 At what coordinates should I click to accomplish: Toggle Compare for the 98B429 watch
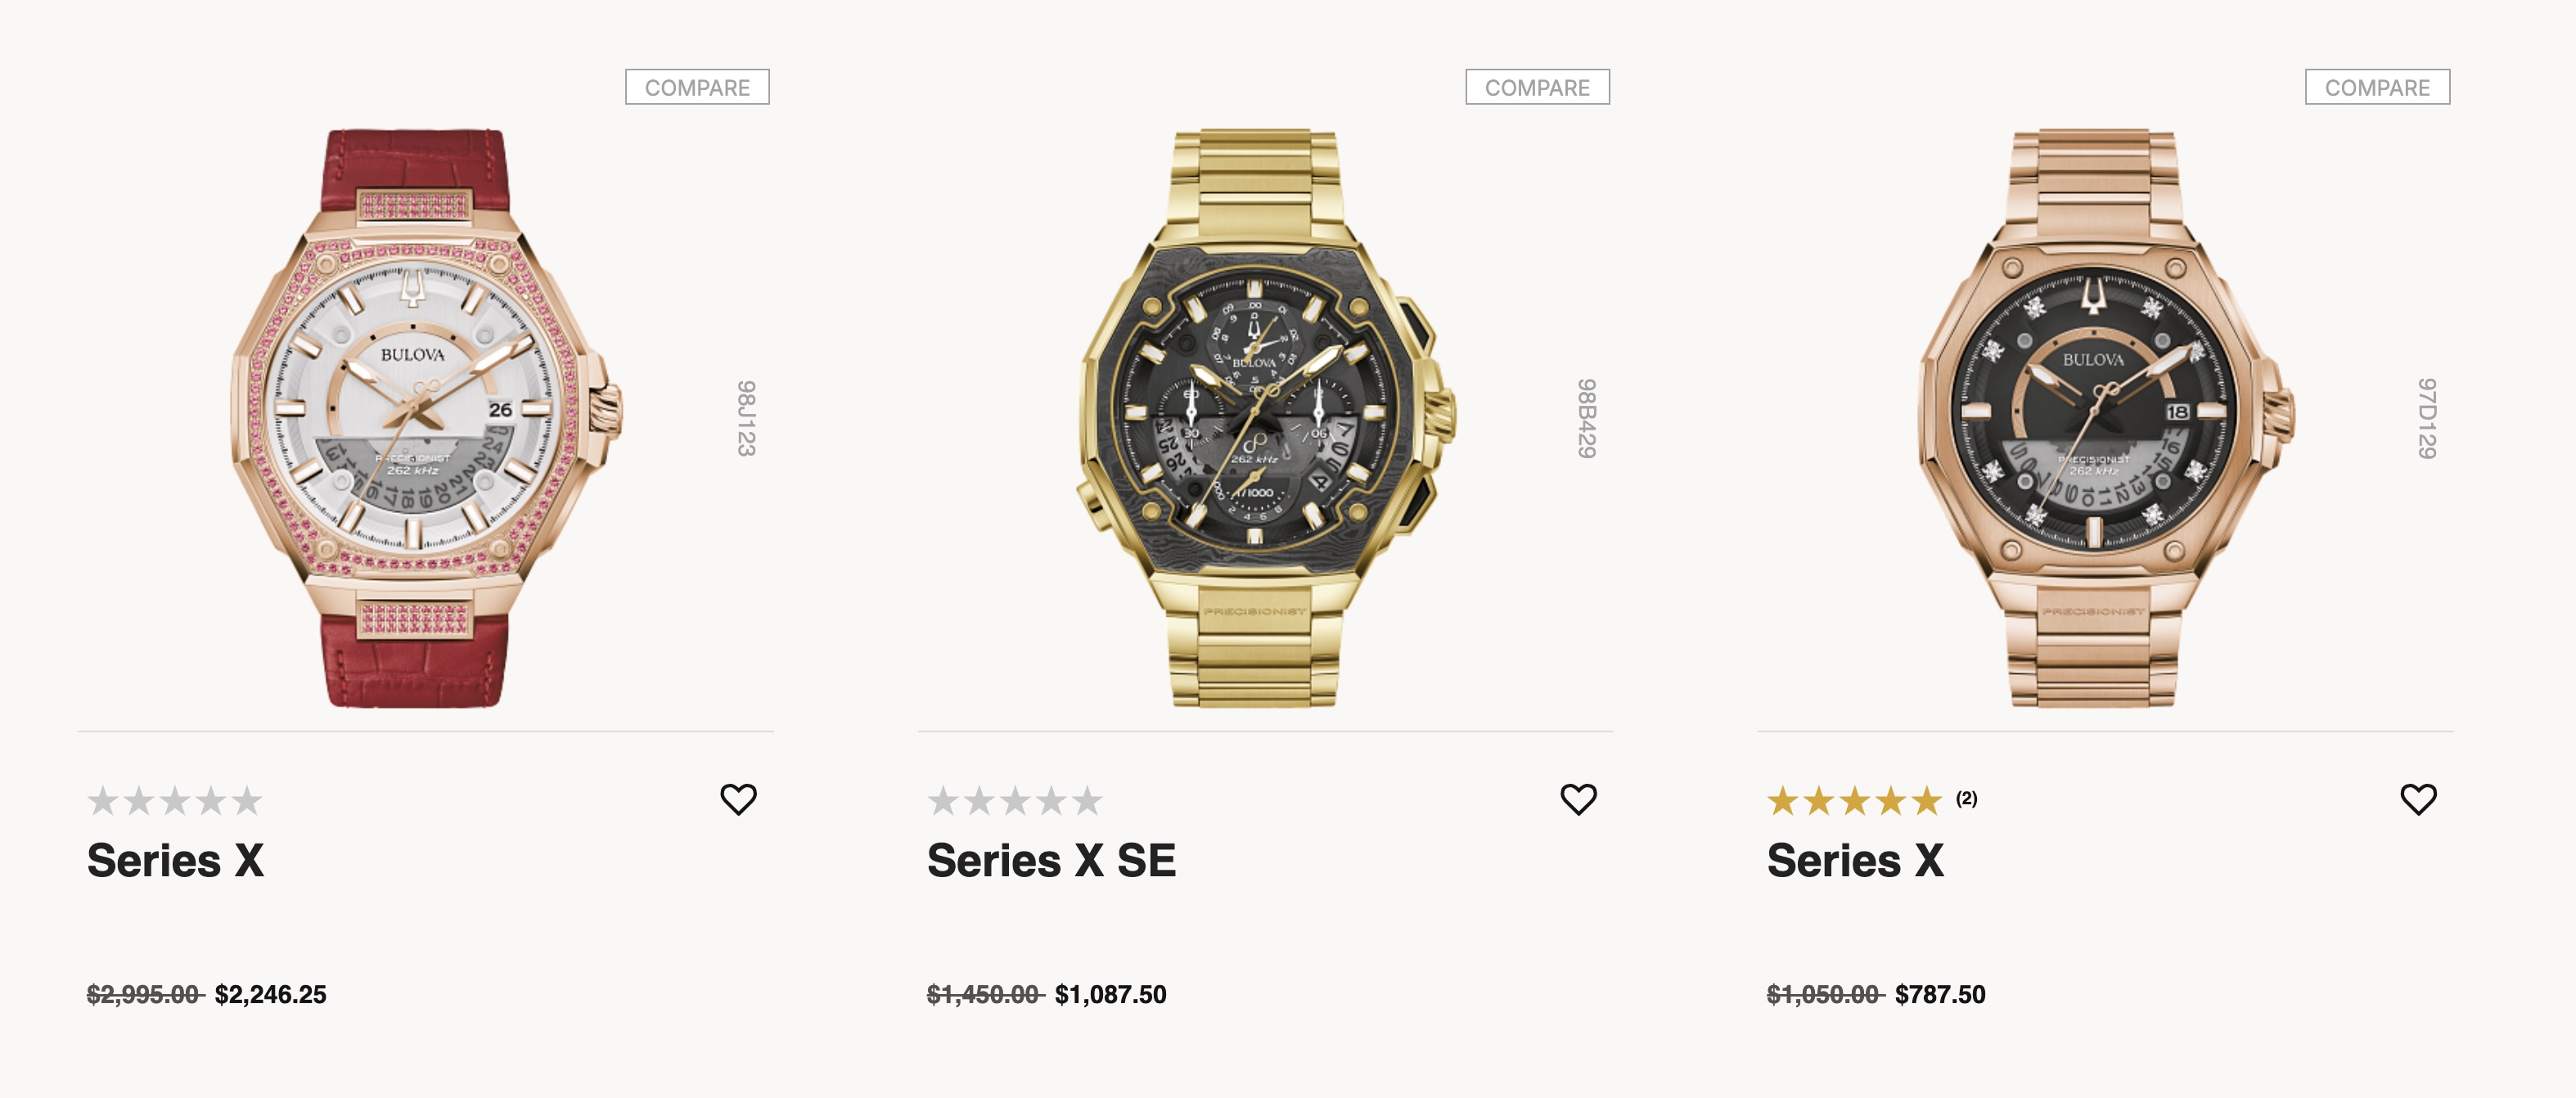[1537, 87]
